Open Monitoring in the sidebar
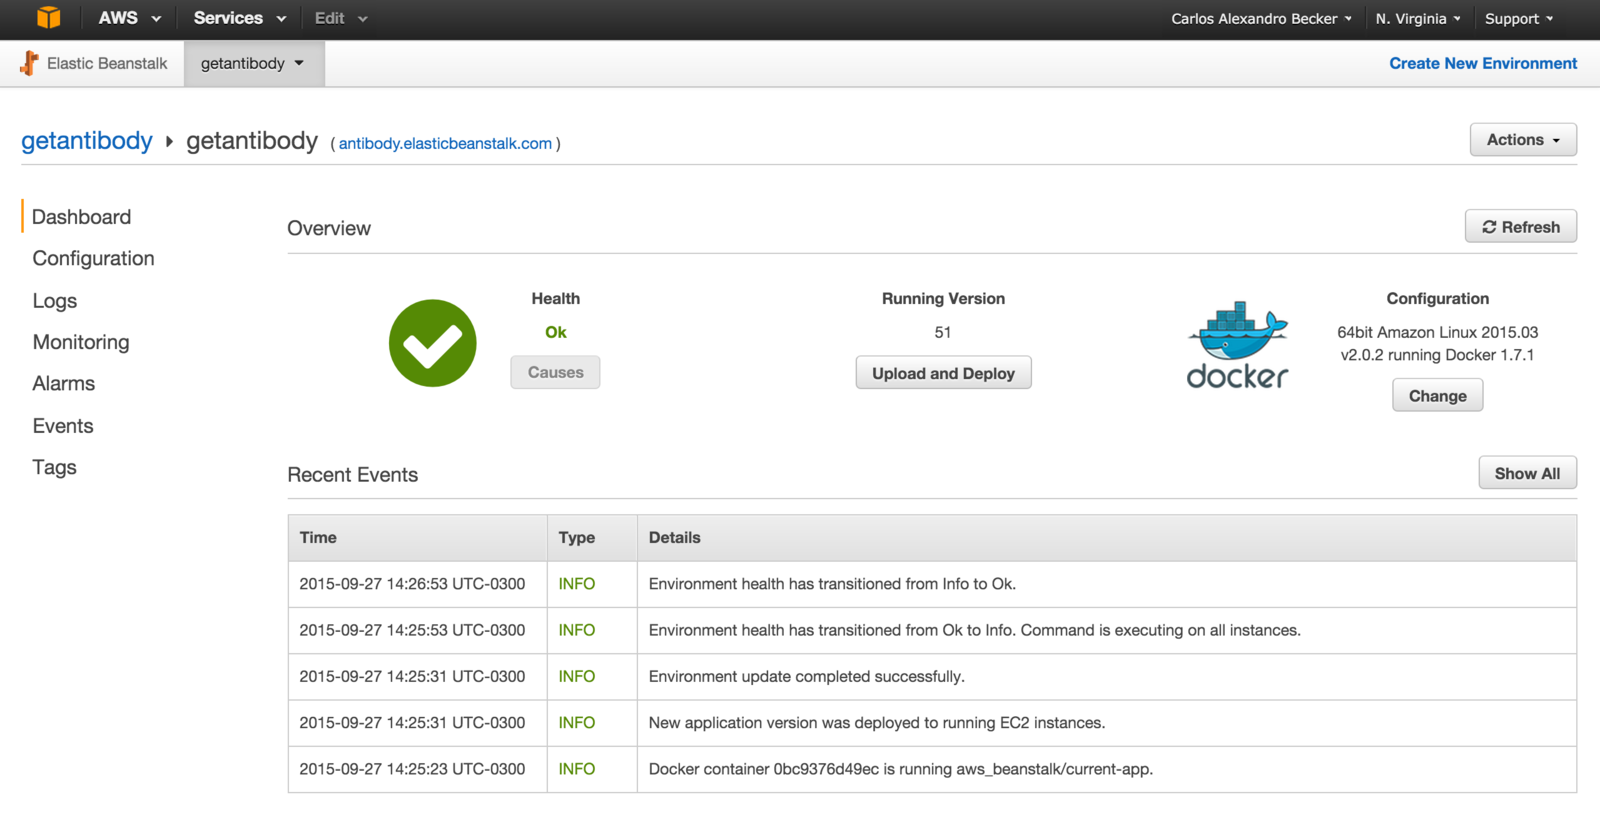 tap(81, 342)
